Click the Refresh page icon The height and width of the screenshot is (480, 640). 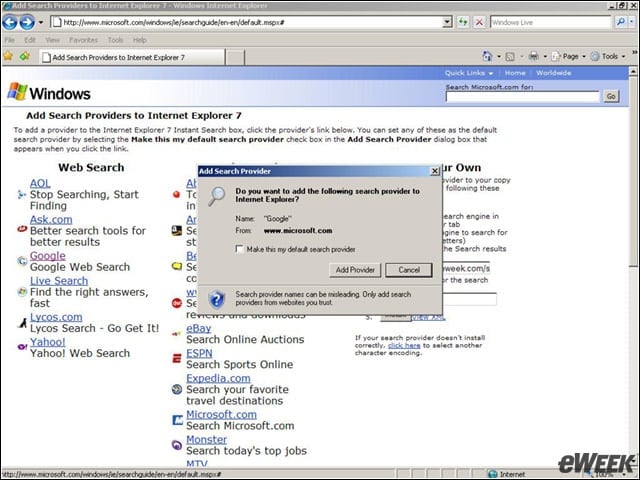tap(463, 22)
